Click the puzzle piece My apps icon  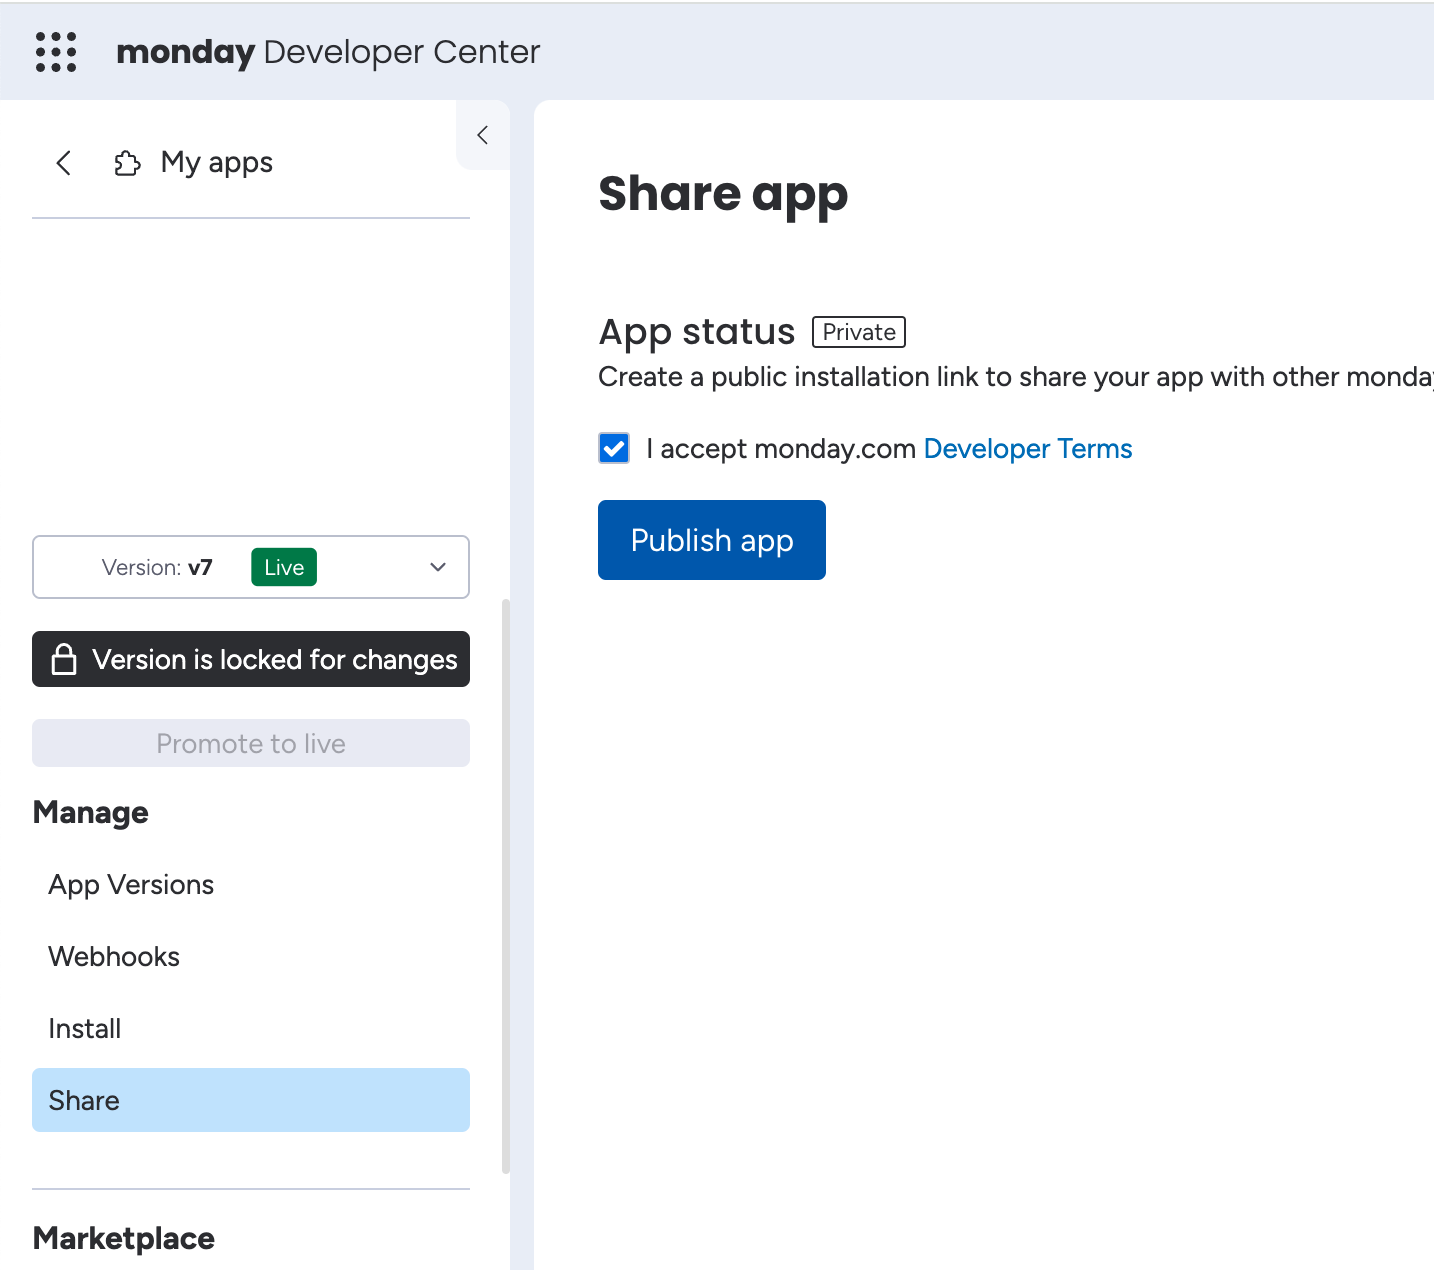[x=127, y=163]
